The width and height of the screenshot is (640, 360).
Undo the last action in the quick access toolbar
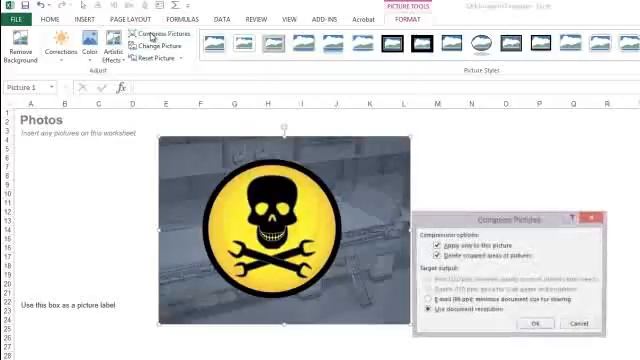40,5
